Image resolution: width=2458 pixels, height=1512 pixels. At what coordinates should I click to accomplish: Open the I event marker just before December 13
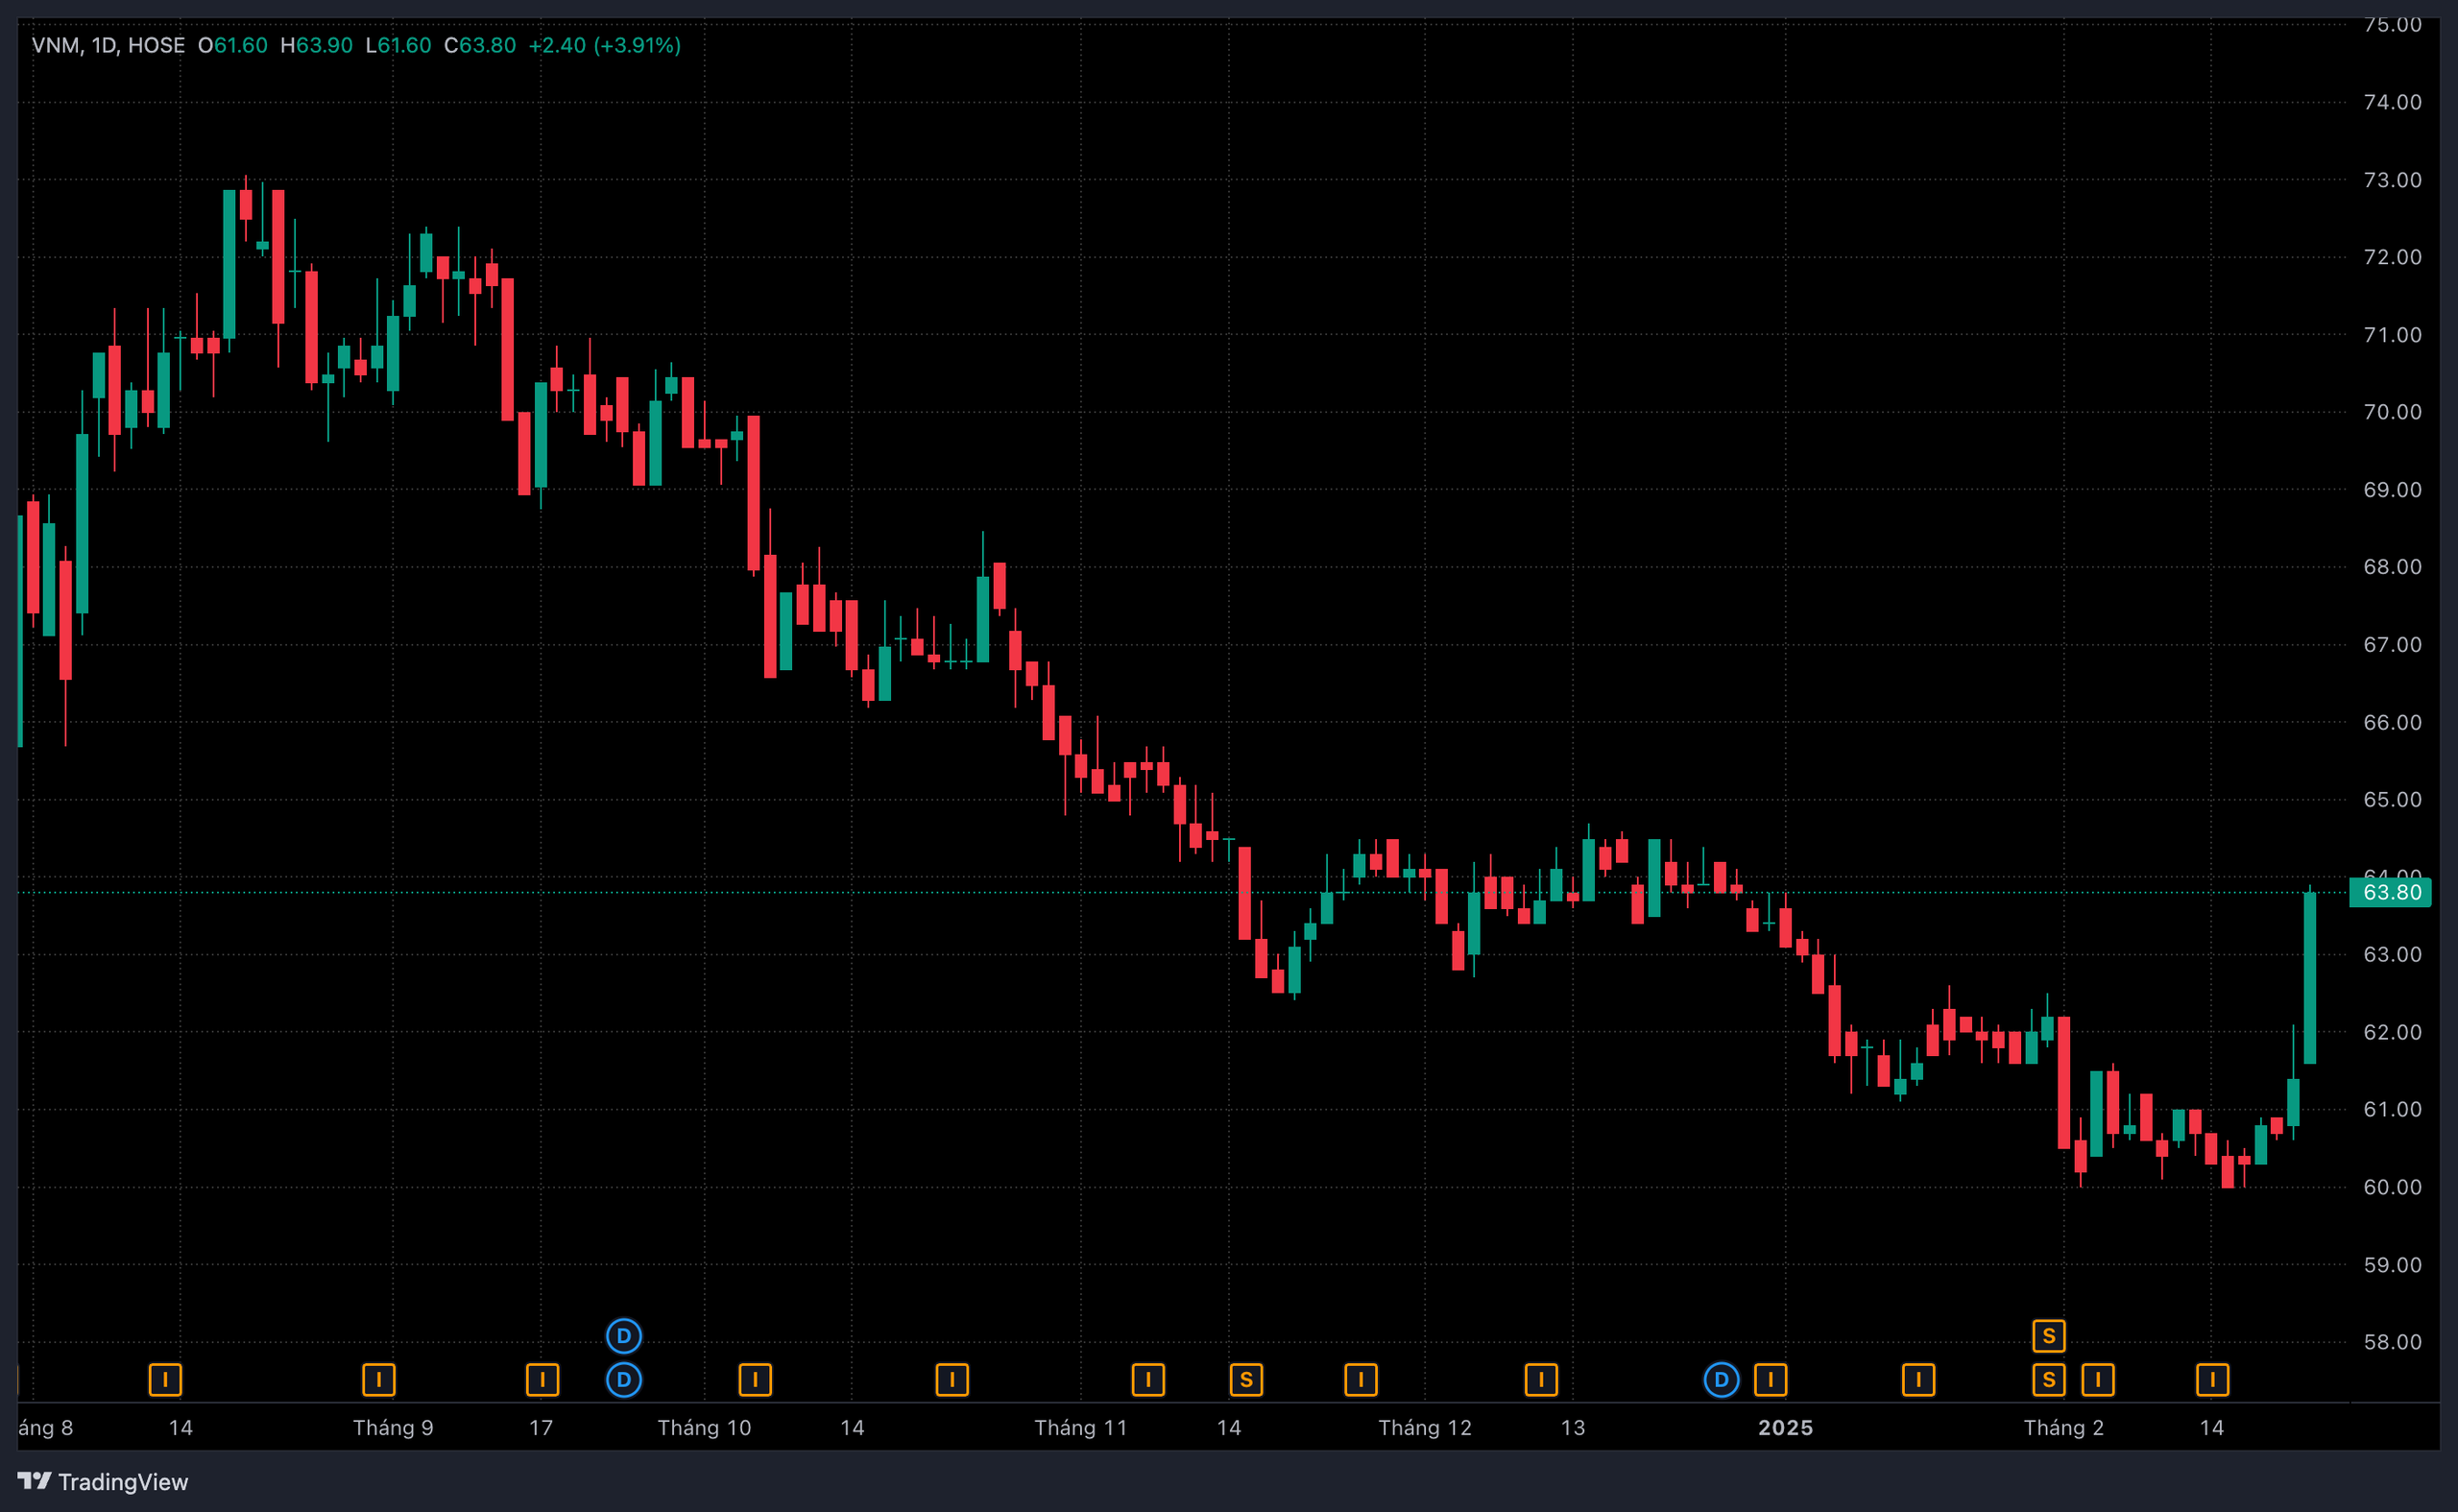point(1541,1380)
